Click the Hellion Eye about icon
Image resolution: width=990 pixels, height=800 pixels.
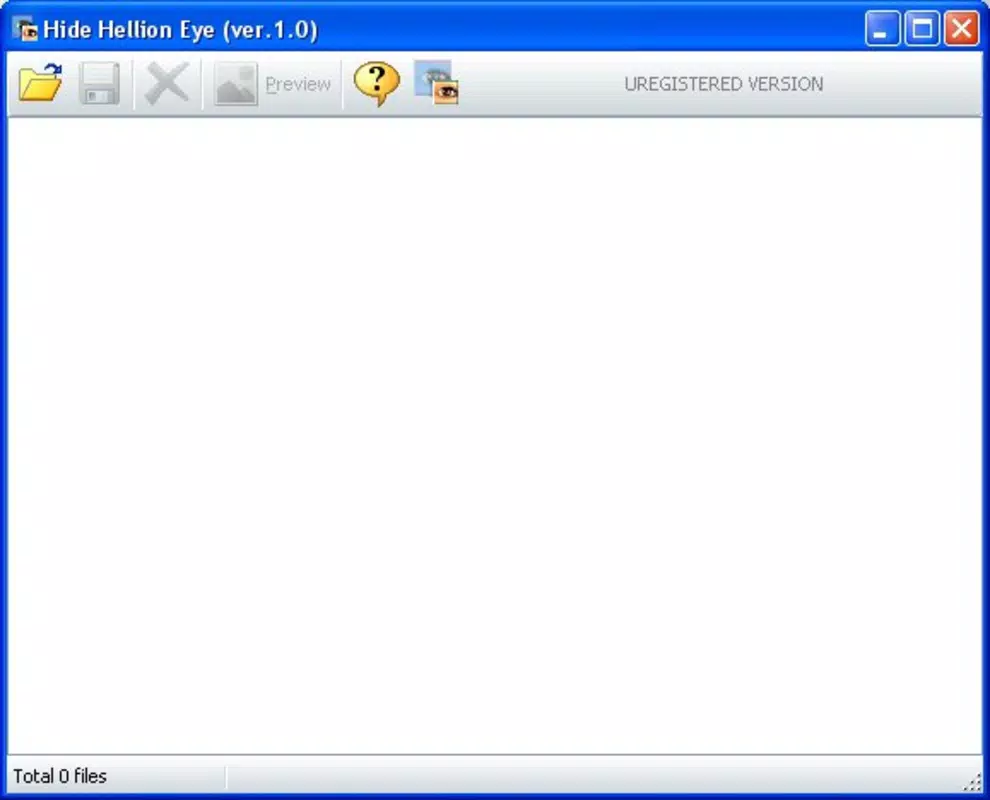pos(436,82)
